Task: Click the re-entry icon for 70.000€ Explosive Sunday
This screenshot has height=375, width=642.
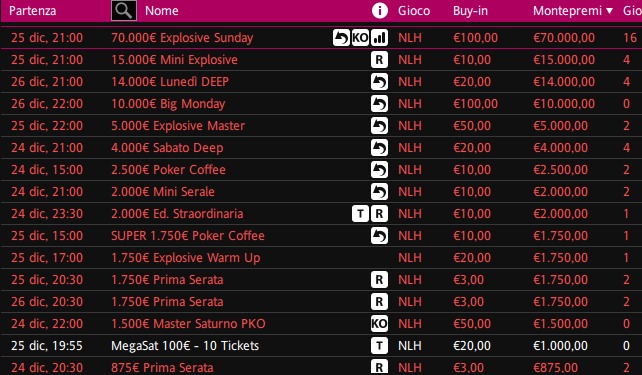Action: [341, 38]
